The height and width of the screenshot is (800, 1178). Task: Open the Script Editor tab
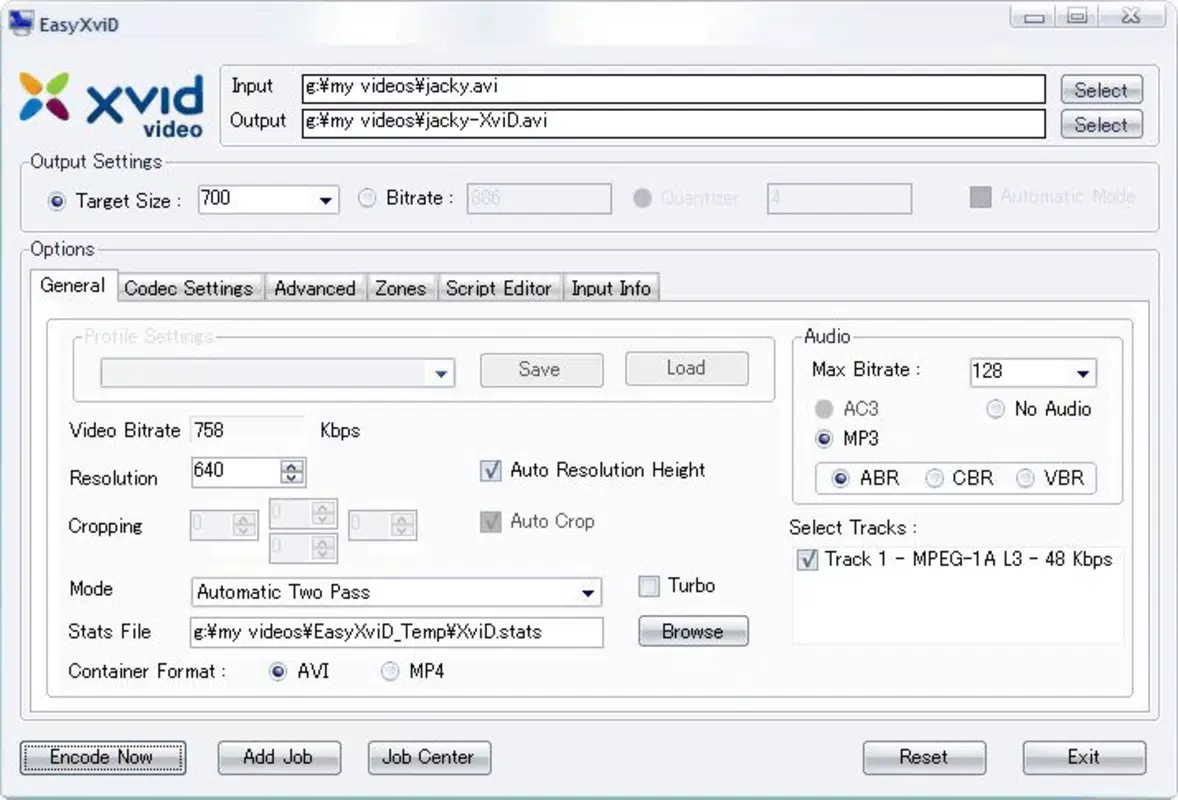[x=499, y=288]
